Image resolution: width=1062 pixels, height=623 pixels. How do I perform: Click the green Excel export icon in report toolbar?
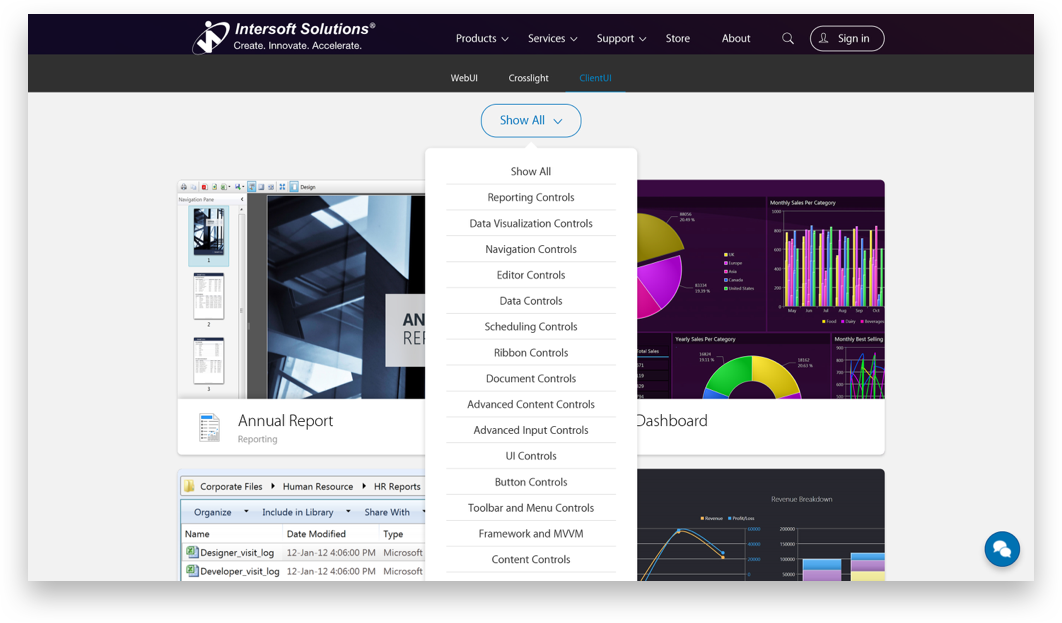tap(224, 187)
